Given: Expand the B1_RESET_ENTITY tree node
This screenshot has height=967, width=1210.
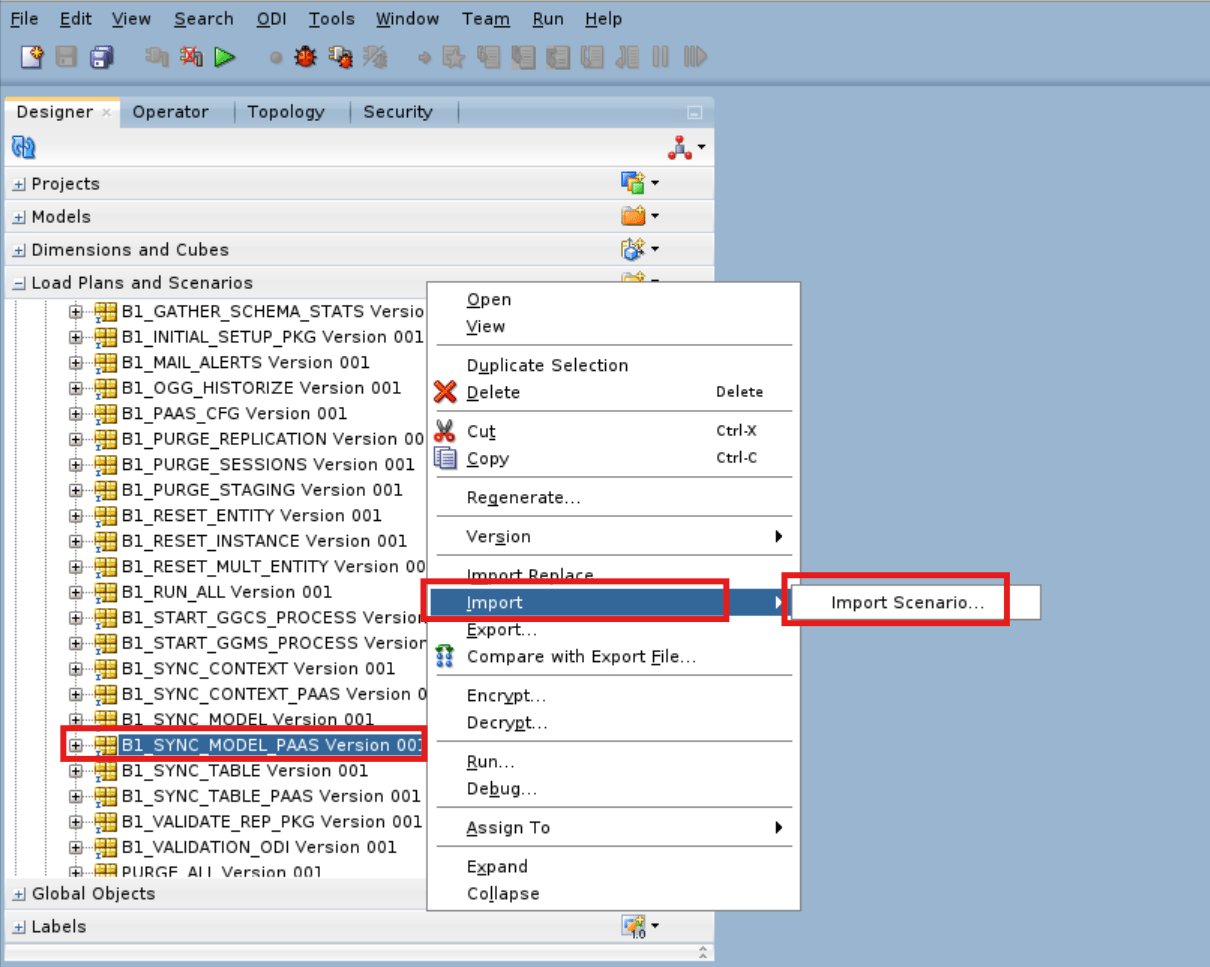Looking at the screenshot, I should [x=76, y=515].
